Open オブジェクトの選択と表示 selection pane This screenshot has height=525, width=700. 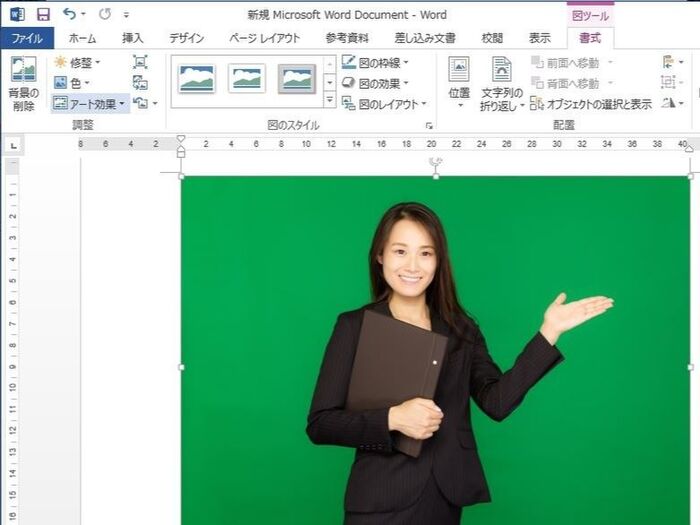coord(590,104)
